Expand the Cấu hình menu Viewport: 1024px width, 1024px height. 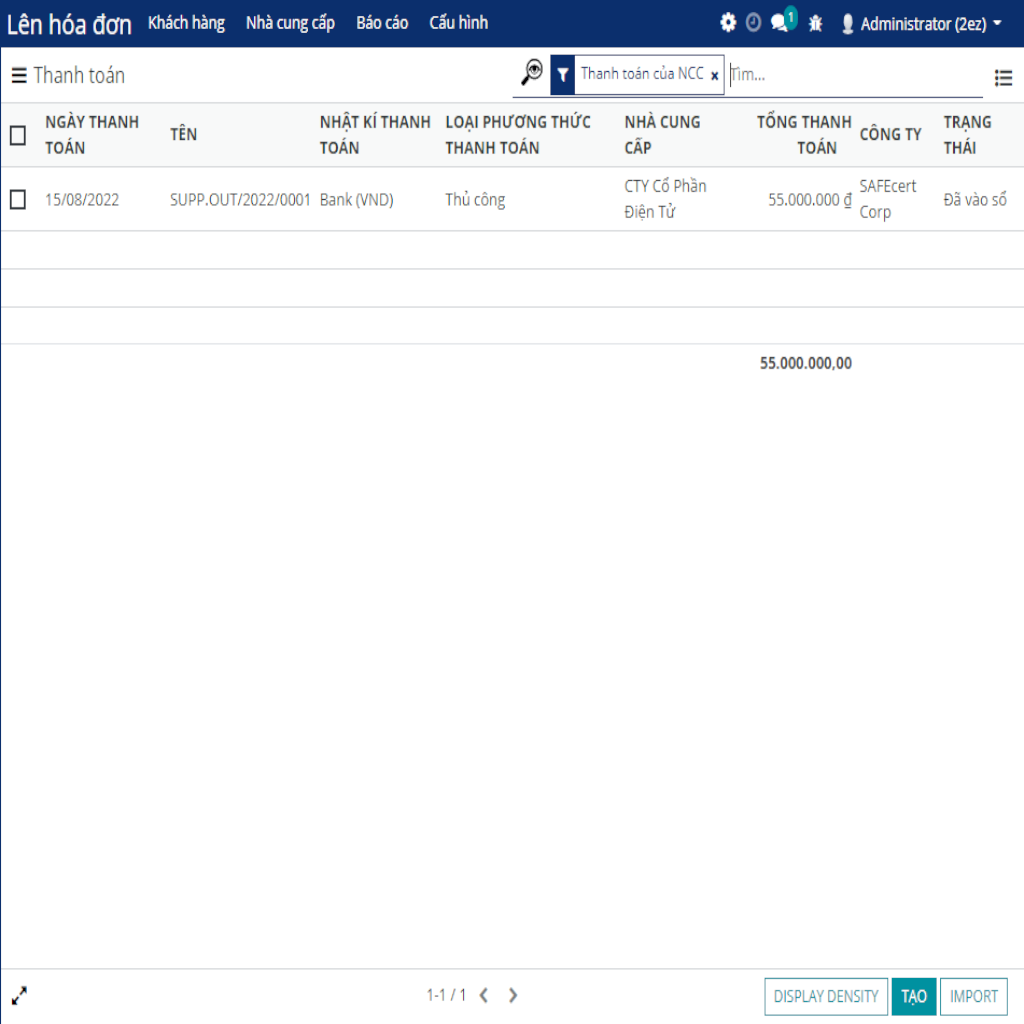coord(458,23)
